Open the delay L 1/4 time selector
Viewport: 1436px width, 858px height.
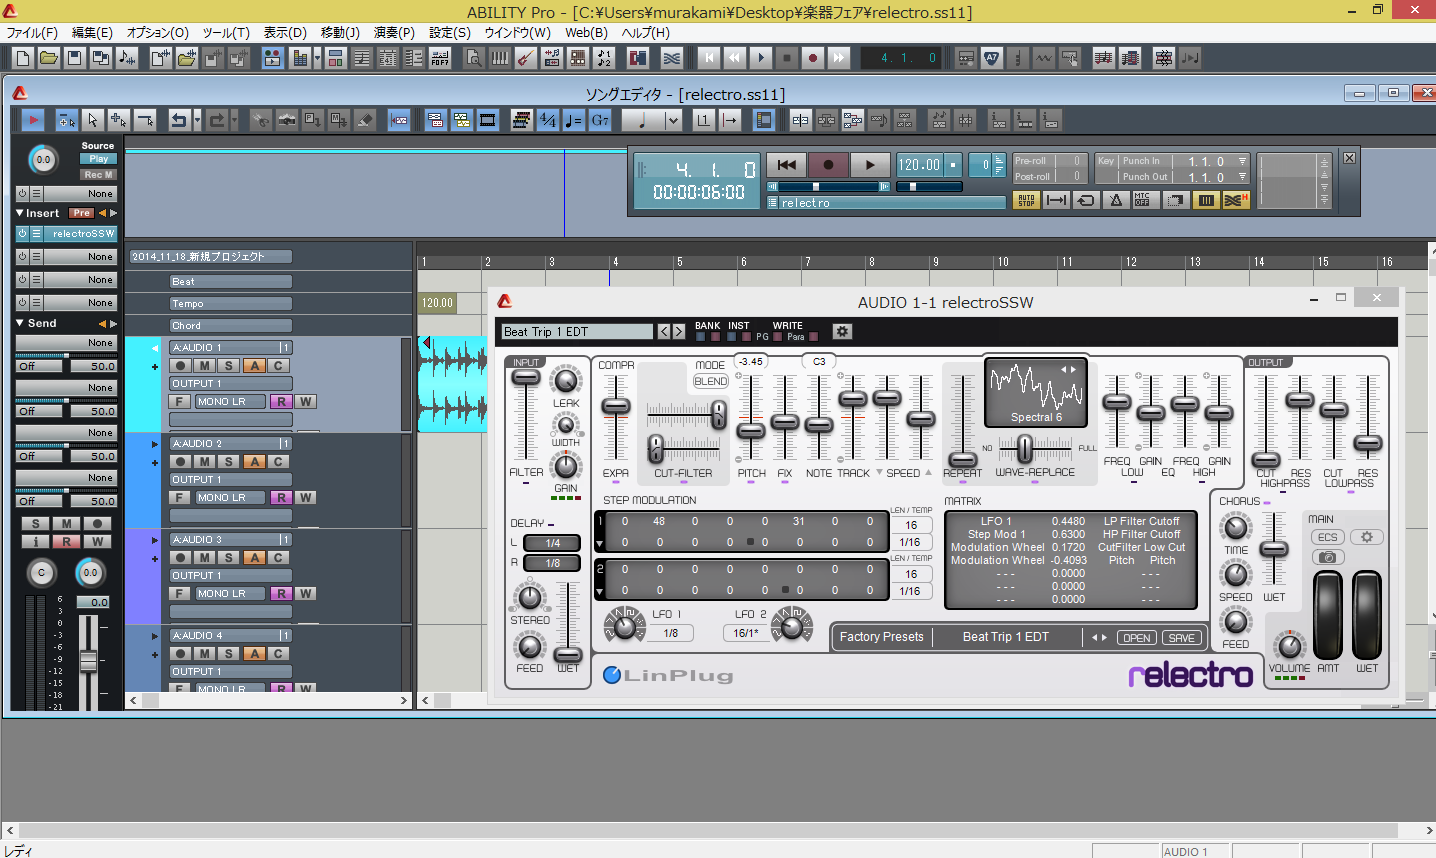[553, 543]
